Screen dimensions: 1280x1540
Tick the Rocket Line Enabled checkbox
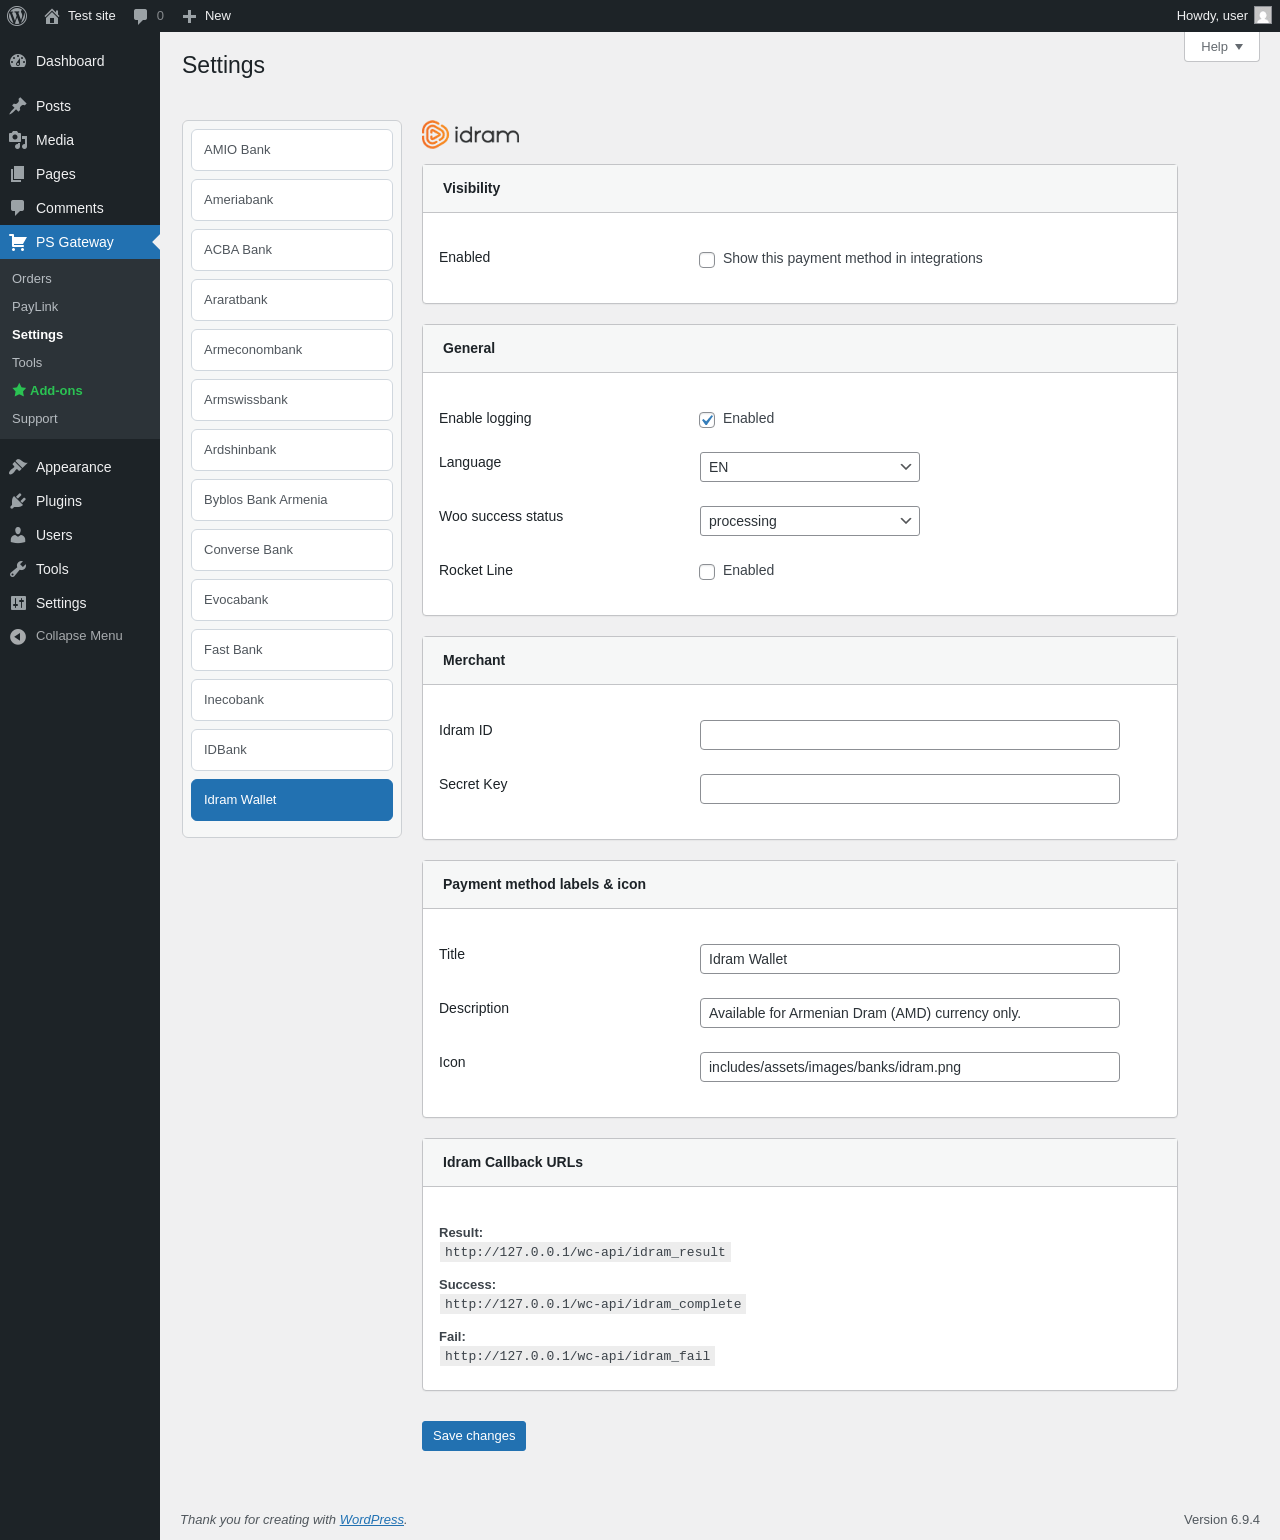coord(707,572)
